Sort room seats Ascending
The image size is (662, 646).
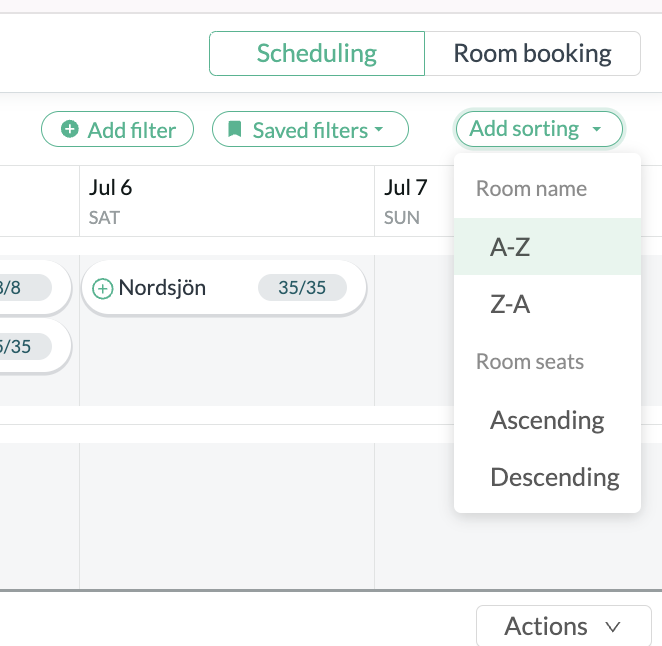tap(547, 420)
